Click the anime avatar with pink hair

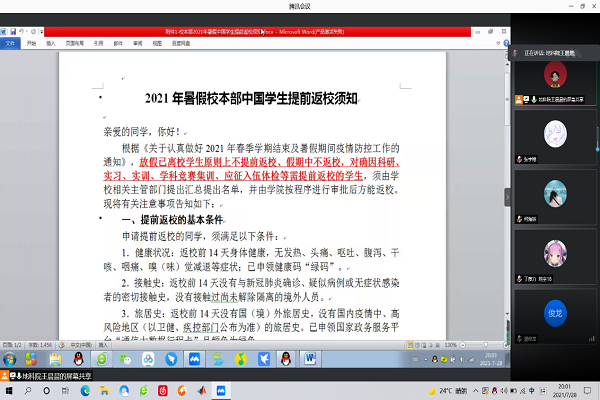[551, 253]
